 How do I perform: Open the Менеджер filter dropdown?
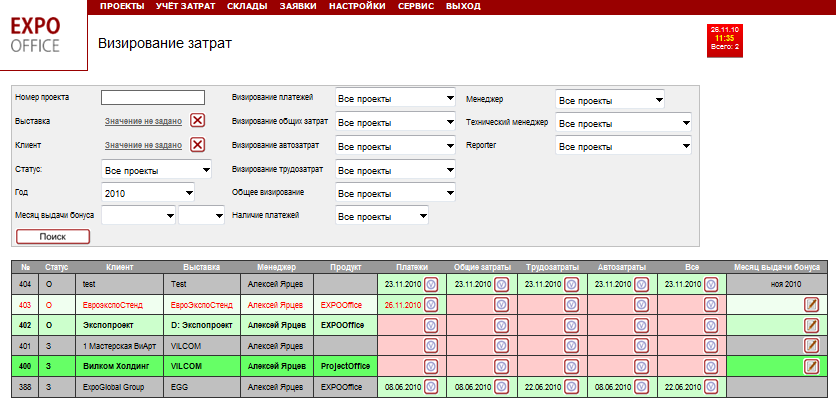pos(609,100)
